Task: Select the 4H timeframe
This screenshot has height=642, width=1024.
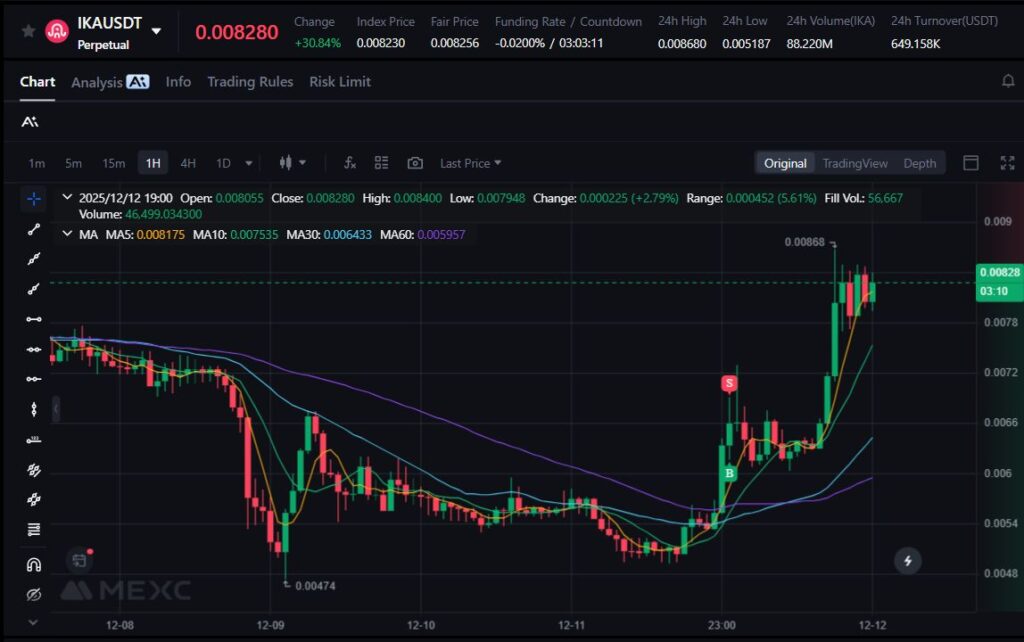Action: pos(188,163)
